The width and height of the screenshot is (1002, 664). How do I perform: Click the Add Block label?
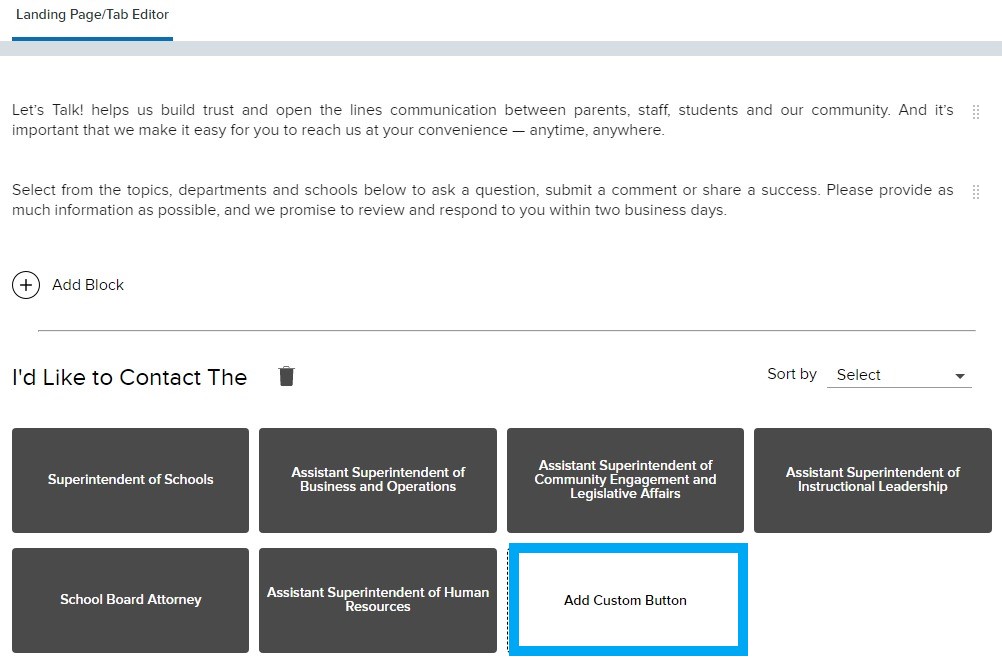tap(87, 285)
